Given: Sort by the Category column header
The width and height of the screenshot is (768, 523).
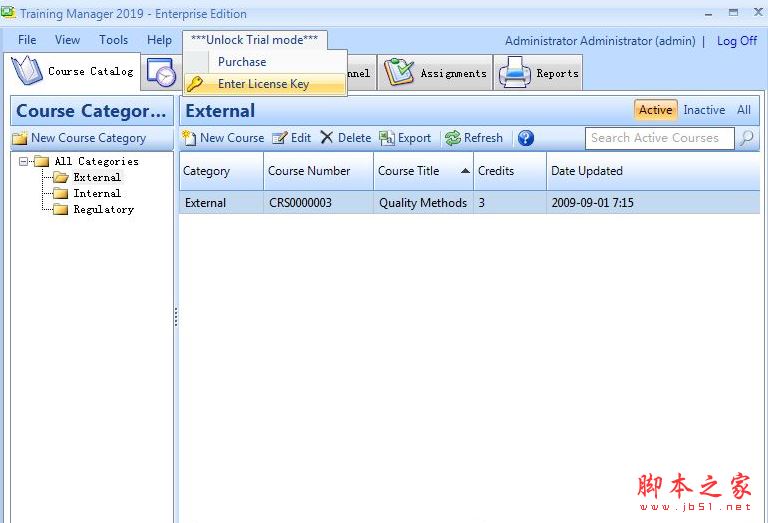Looking at the screenshot, I should click(x=221, y=171).
